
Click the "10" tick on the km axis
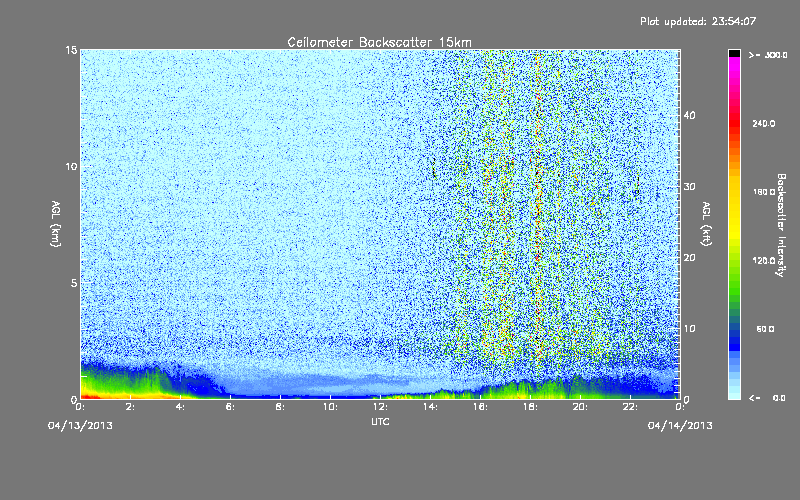[71, 166]
